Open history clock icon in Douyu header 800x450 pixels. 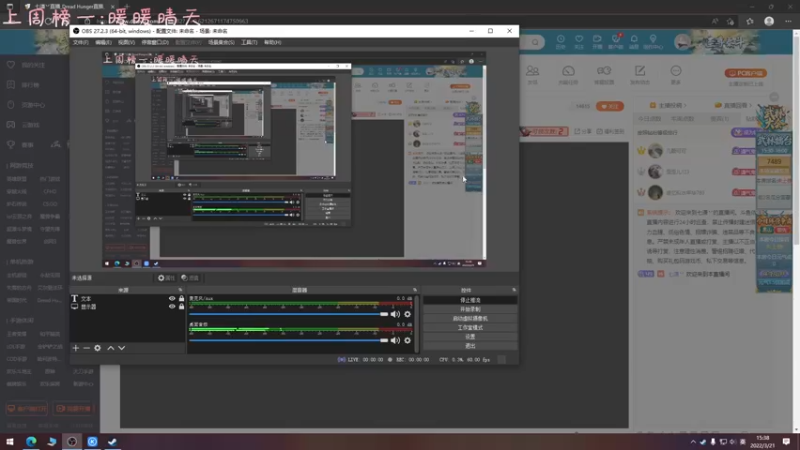pos(560,41)
